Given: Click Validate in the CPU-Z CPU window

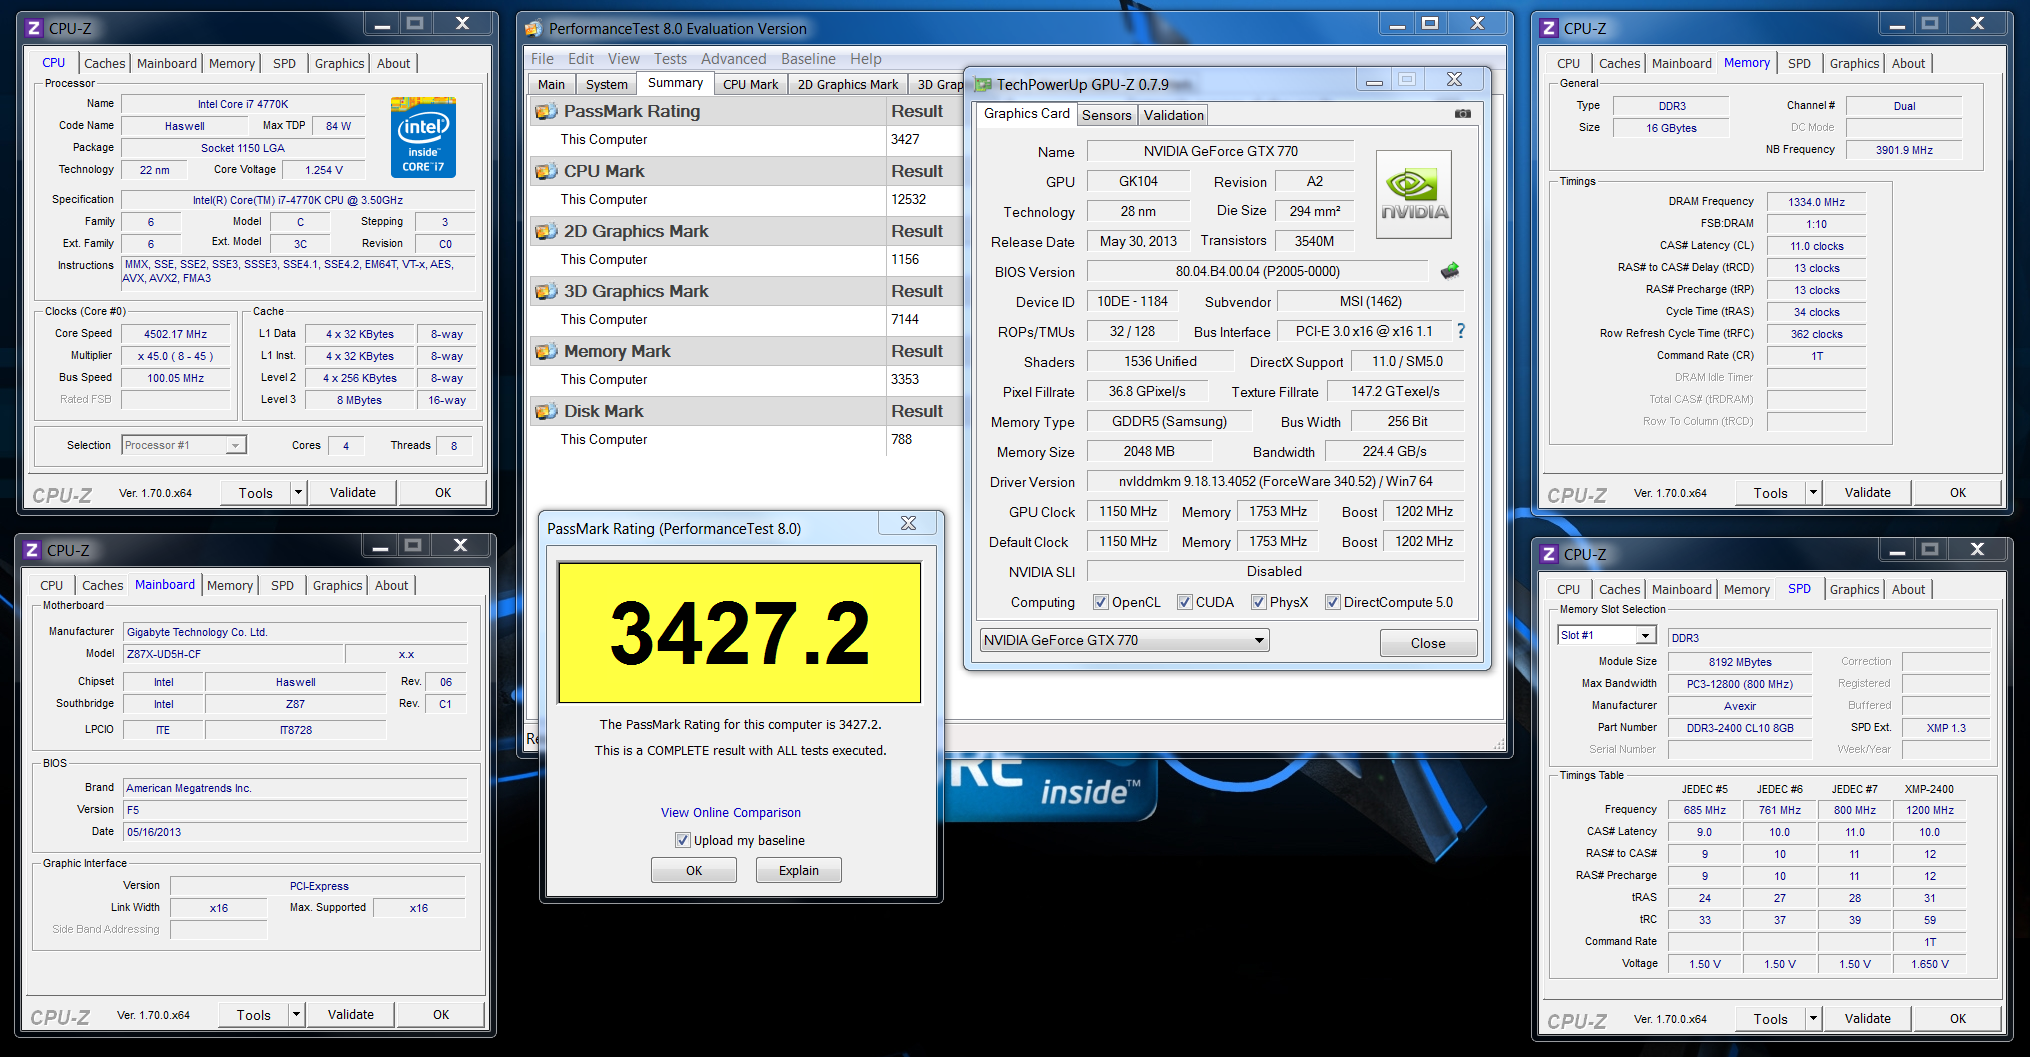Looking at the screenshot, I should coord(353,492).
